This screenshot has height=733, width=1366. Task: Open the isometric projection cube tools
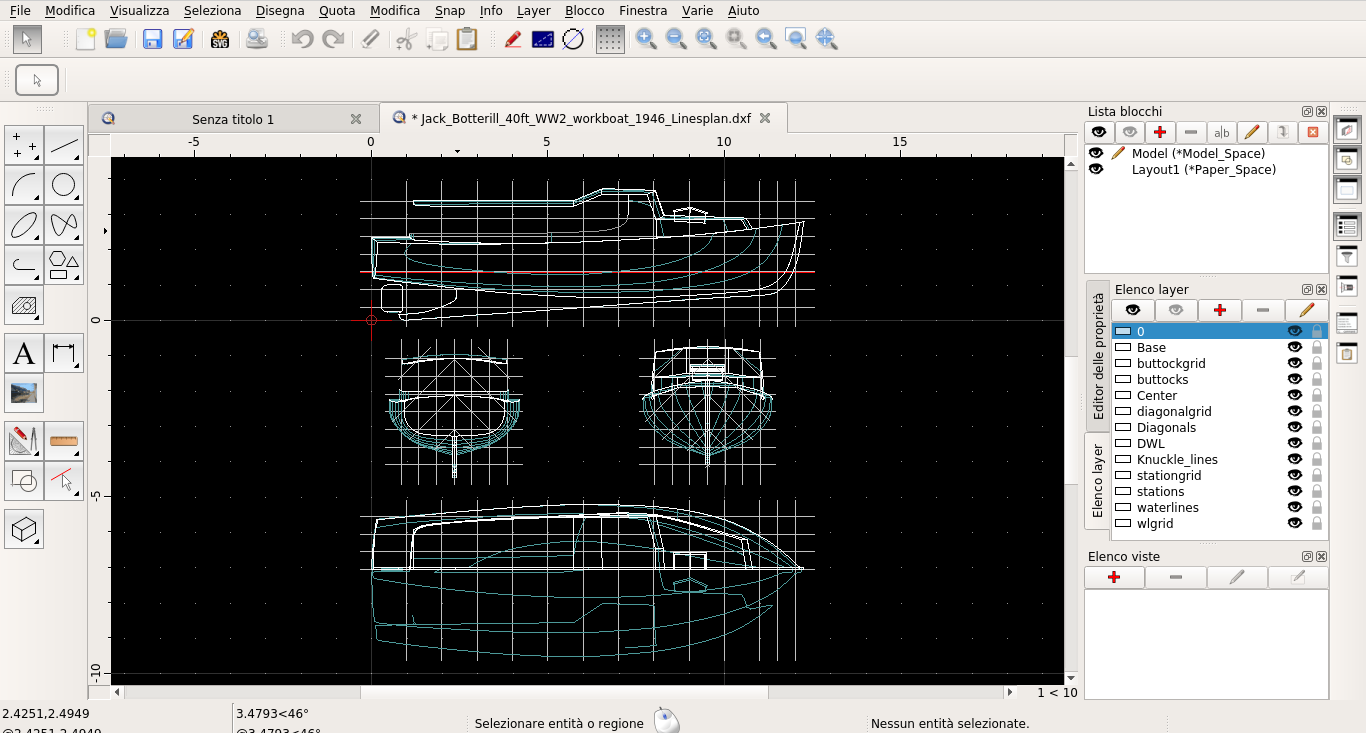[x=24, y=529]
